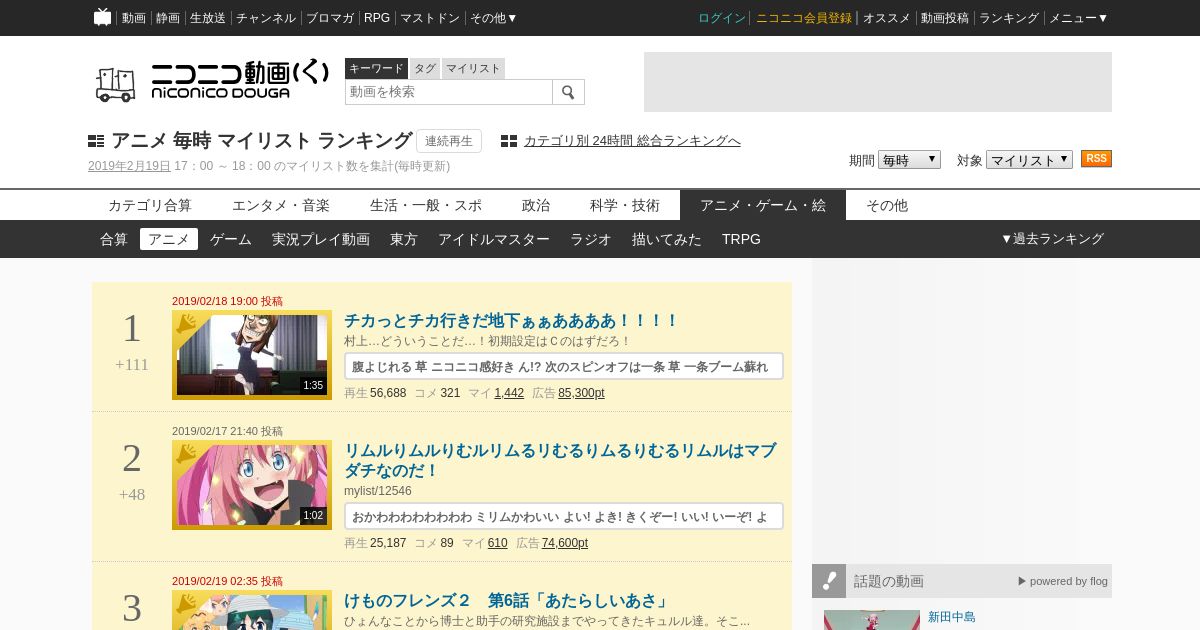Expand ▼過去ランキング
This screenshot has width=1200, height=630.
coord(1052,239)
